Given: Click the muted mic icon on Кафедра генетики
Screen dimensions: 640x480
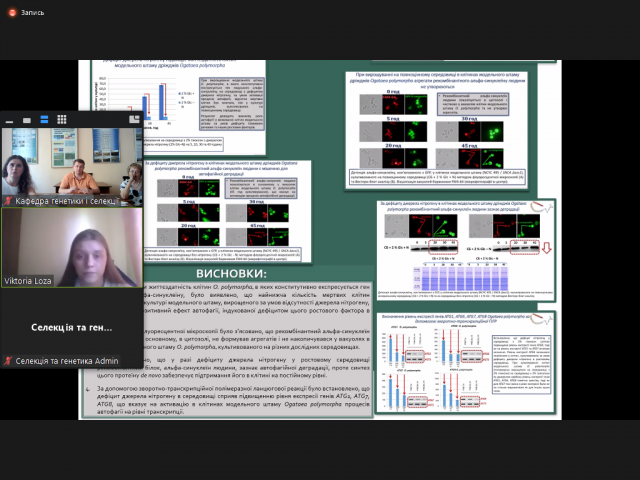Looking at the screenshot, I should (8, 200).
